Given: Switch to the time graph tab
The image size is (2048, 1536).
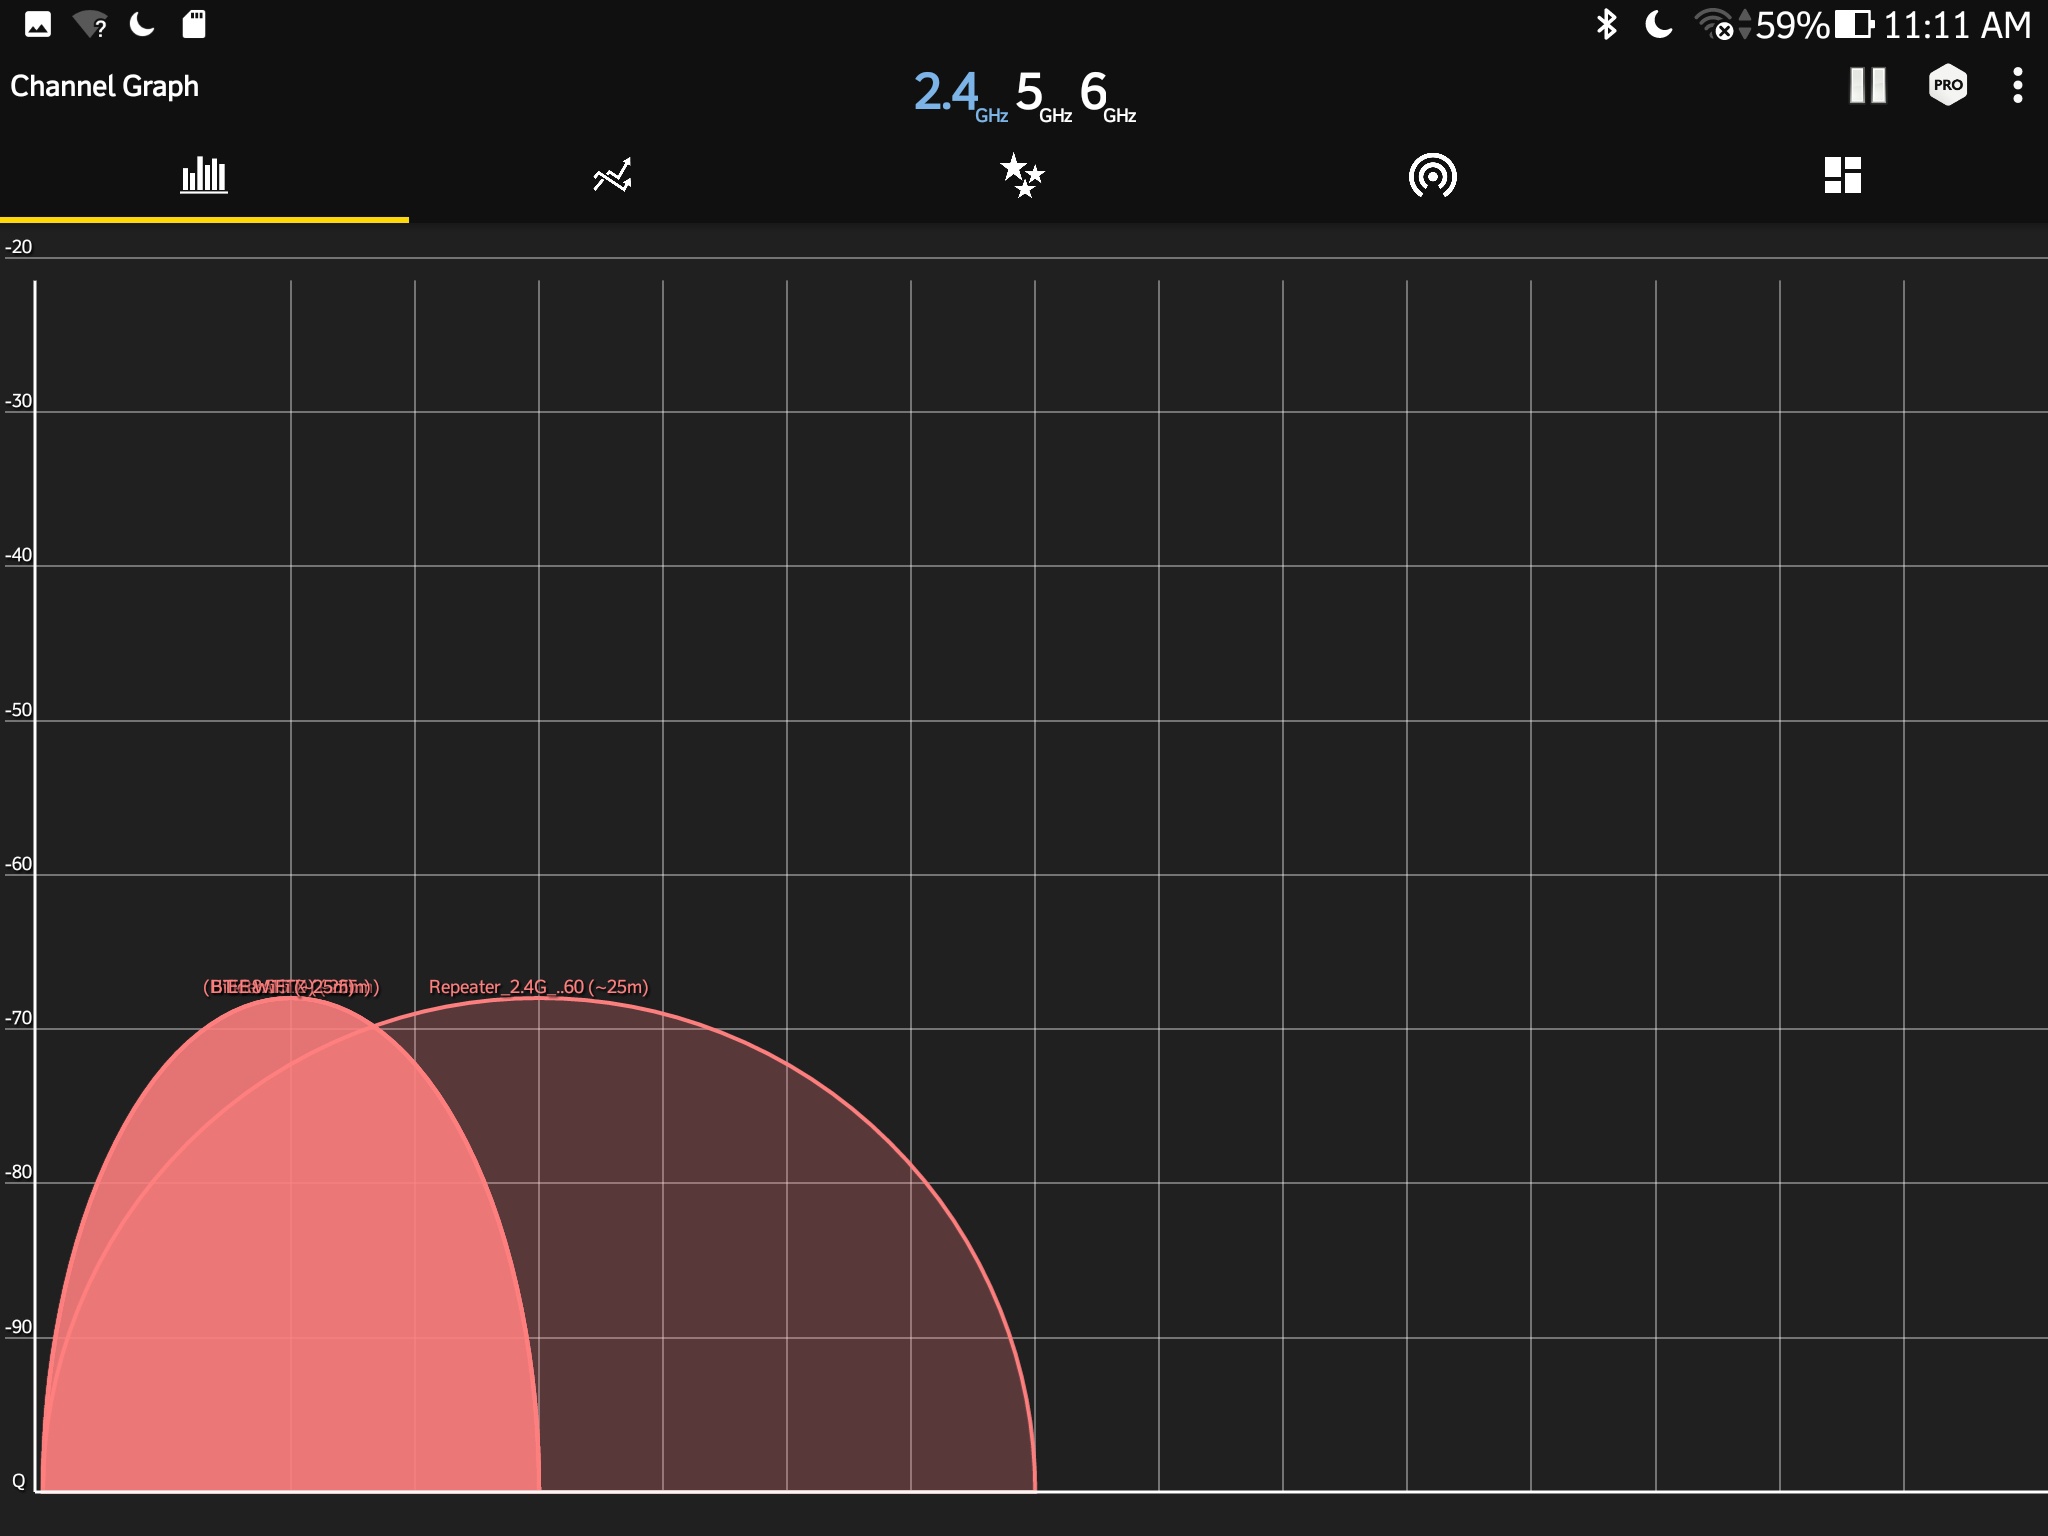Looking at the screenshot, I should coord(612,176).
